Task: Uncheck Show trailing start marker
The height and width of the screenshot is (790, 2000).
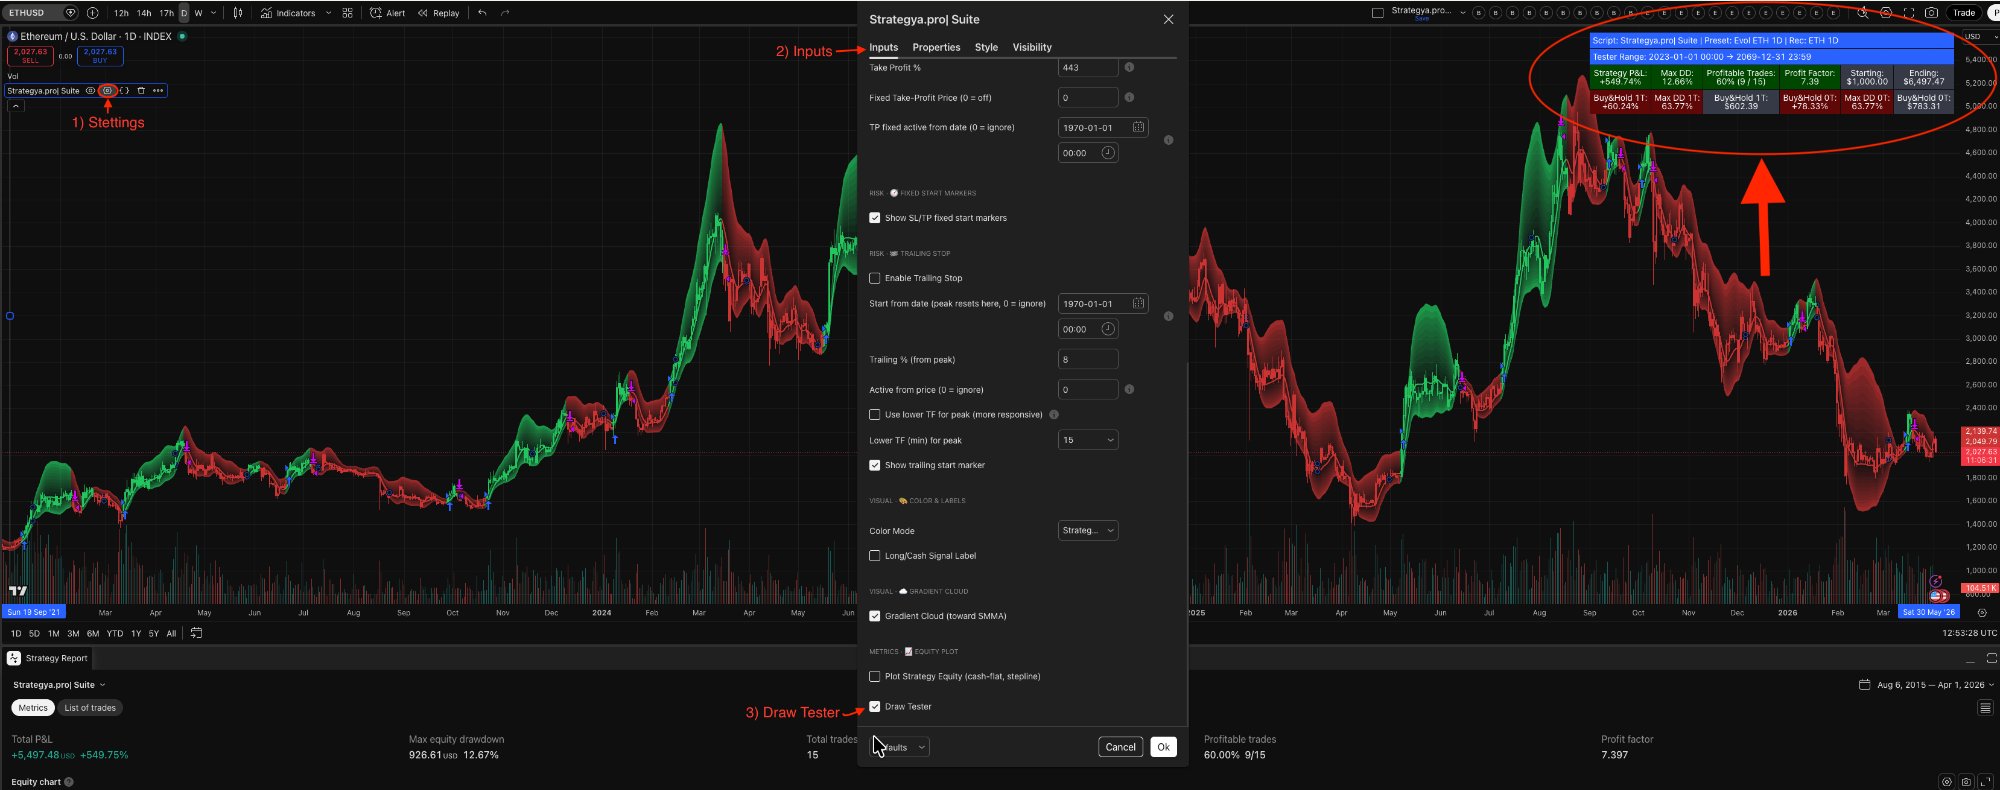Action: 875,465
